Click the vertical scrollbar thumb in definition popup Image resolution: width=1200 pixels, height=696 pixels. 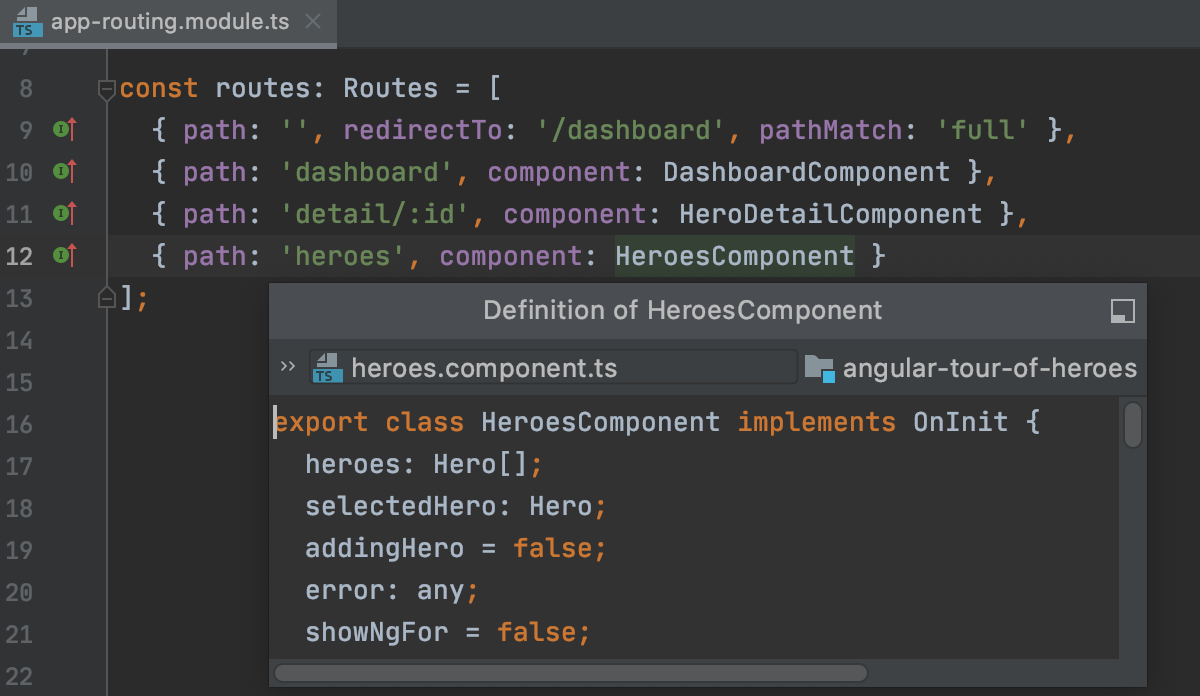(1133, 424)
